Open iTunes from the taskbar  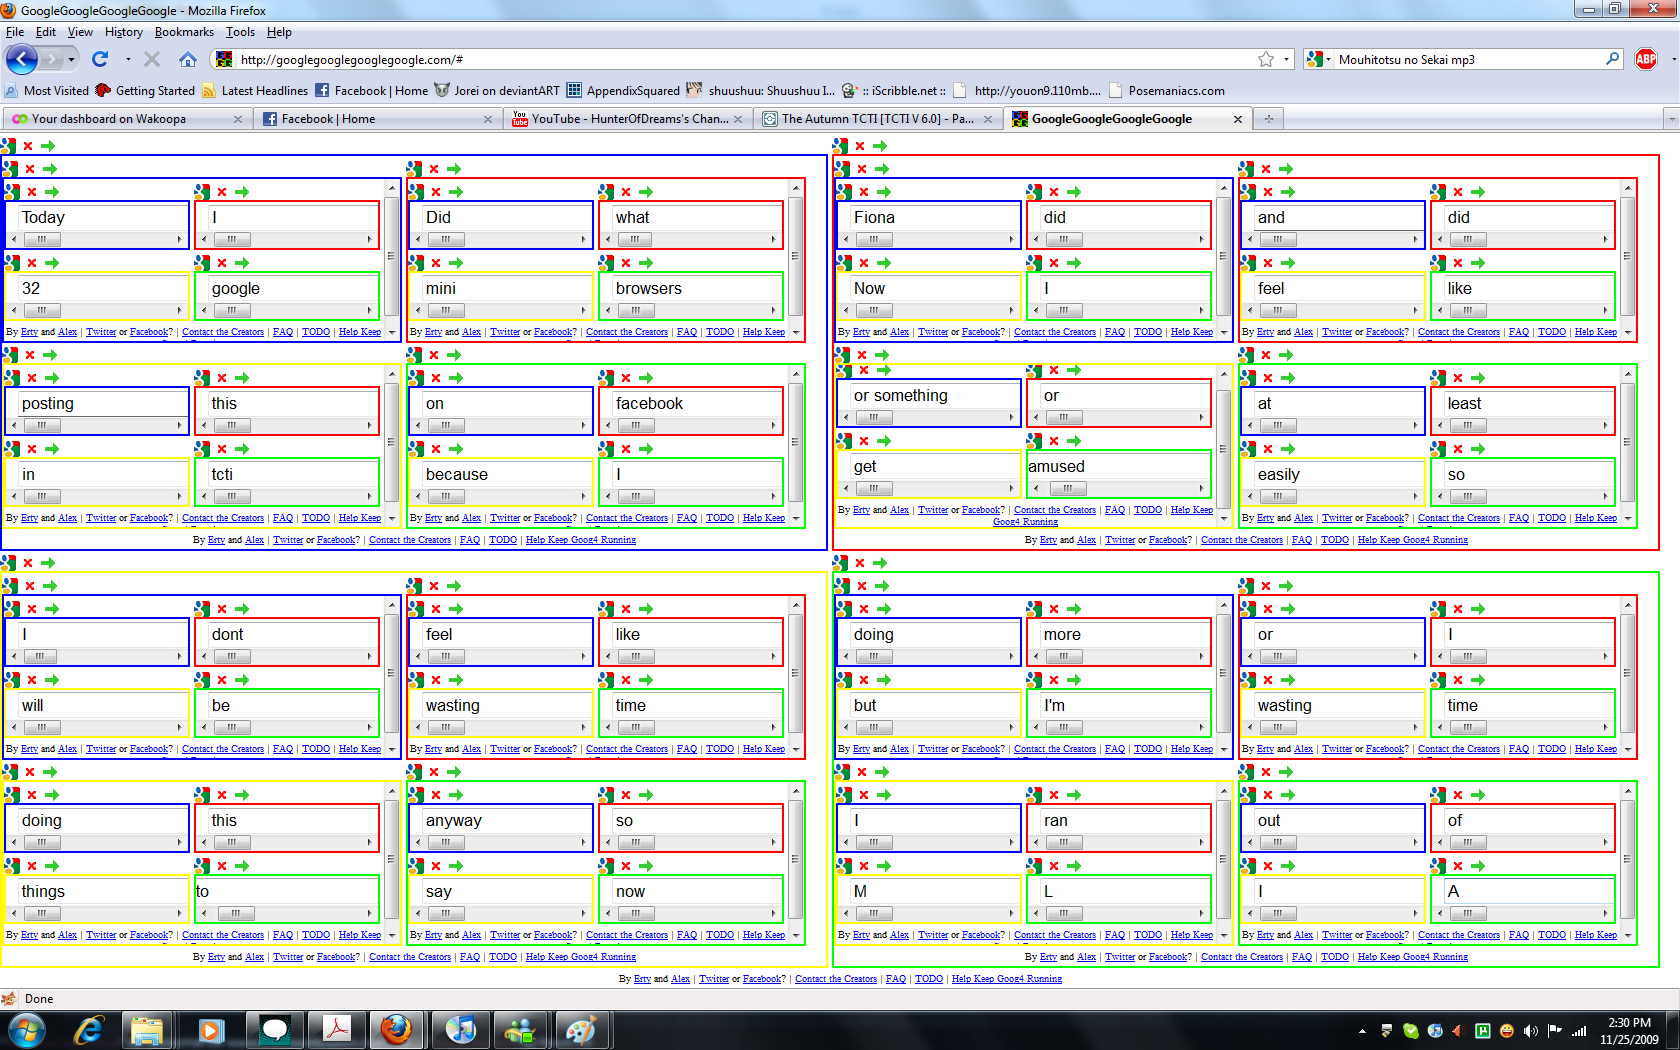click(460, 1030)
